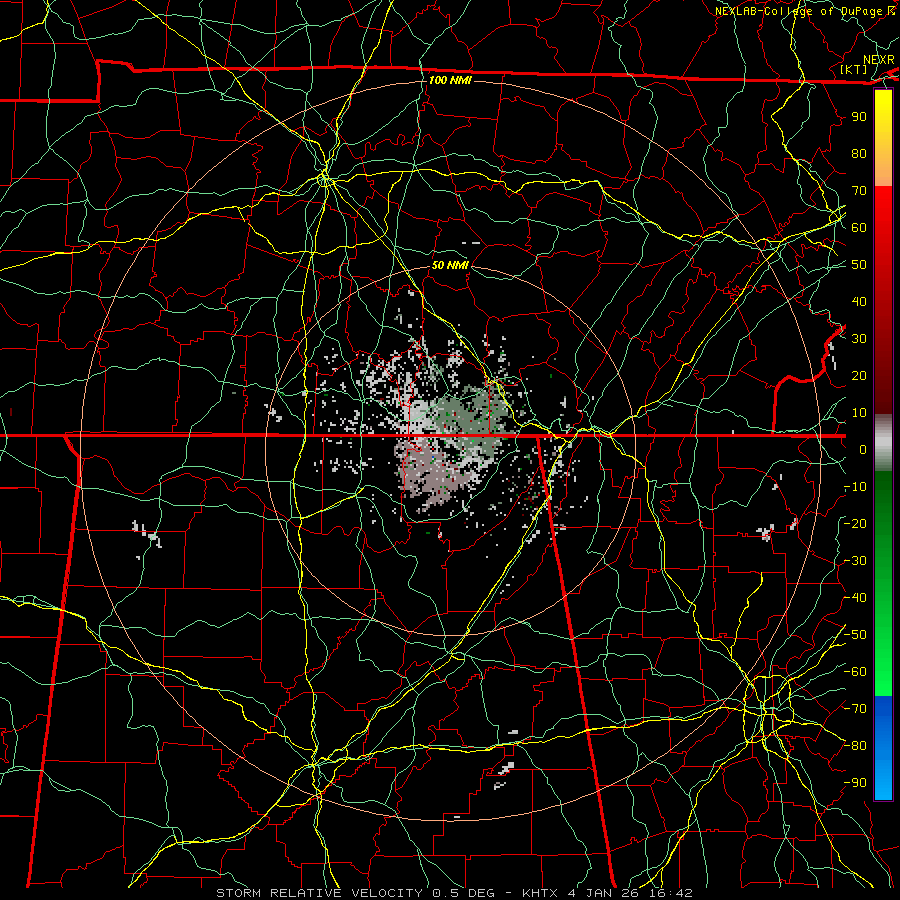This screenshot has height=900, width=900.
Task: Pick the yellow segment of the color bar
Action: point(883,115)
